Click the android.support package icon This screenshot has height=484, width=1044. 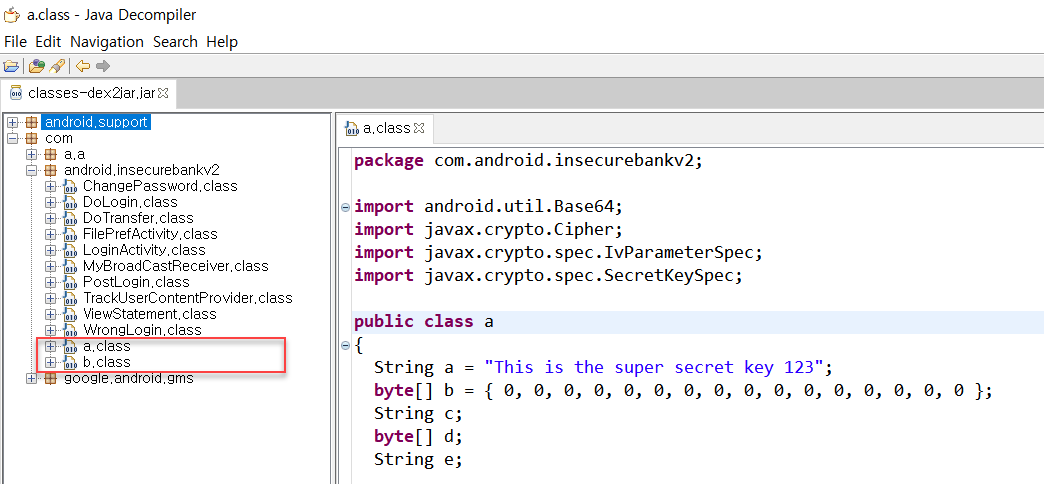(31, 122)
